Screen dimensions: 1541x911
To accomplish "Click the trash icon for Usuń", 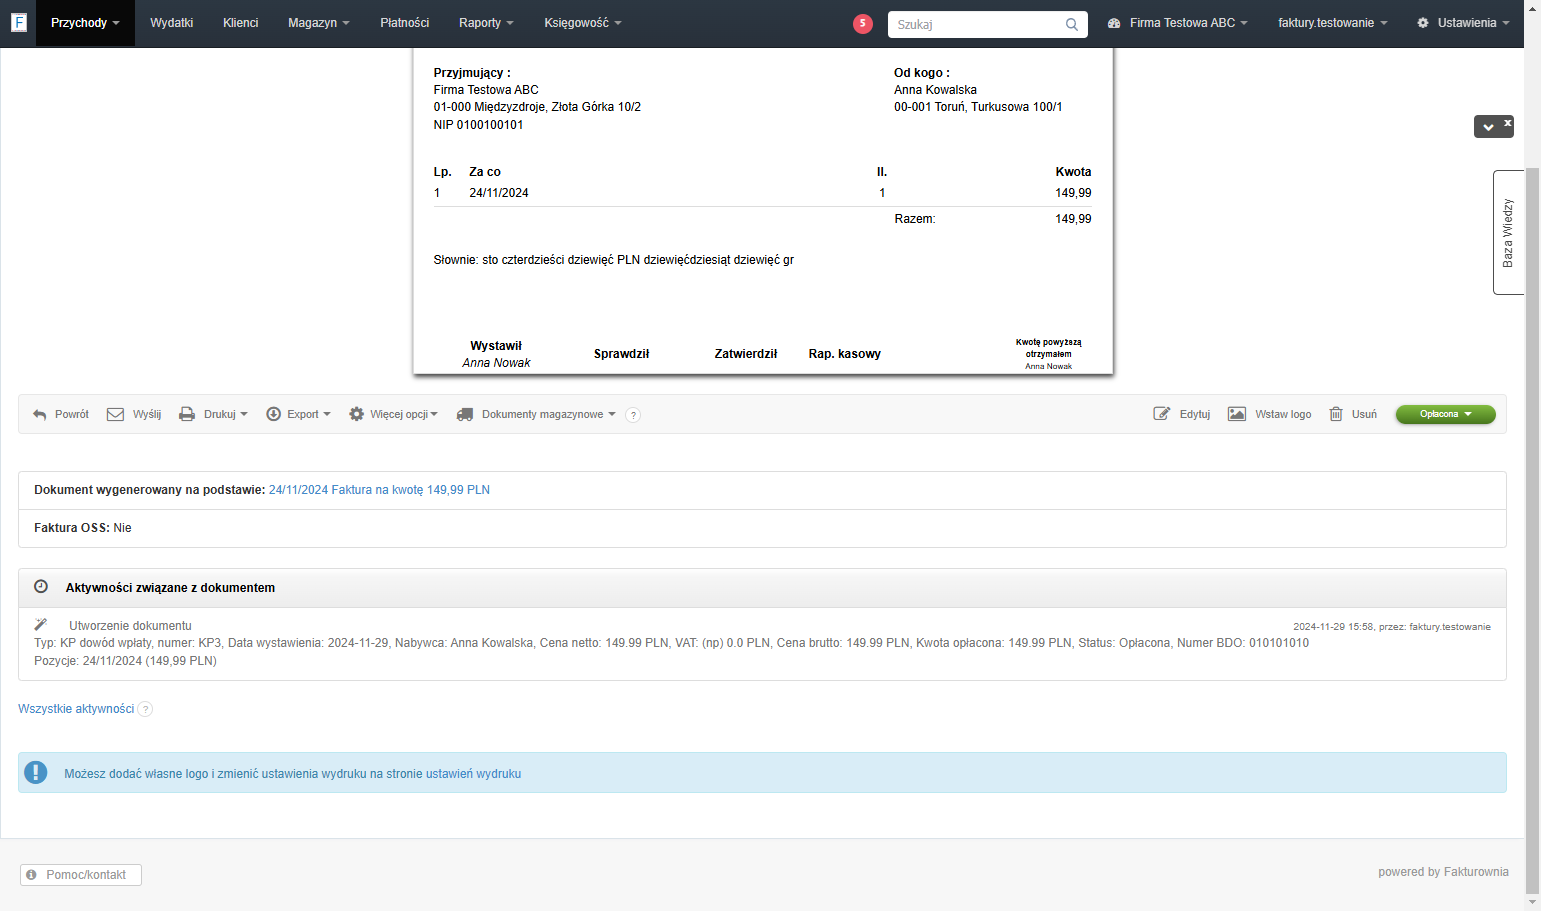I will (1335, 414).
